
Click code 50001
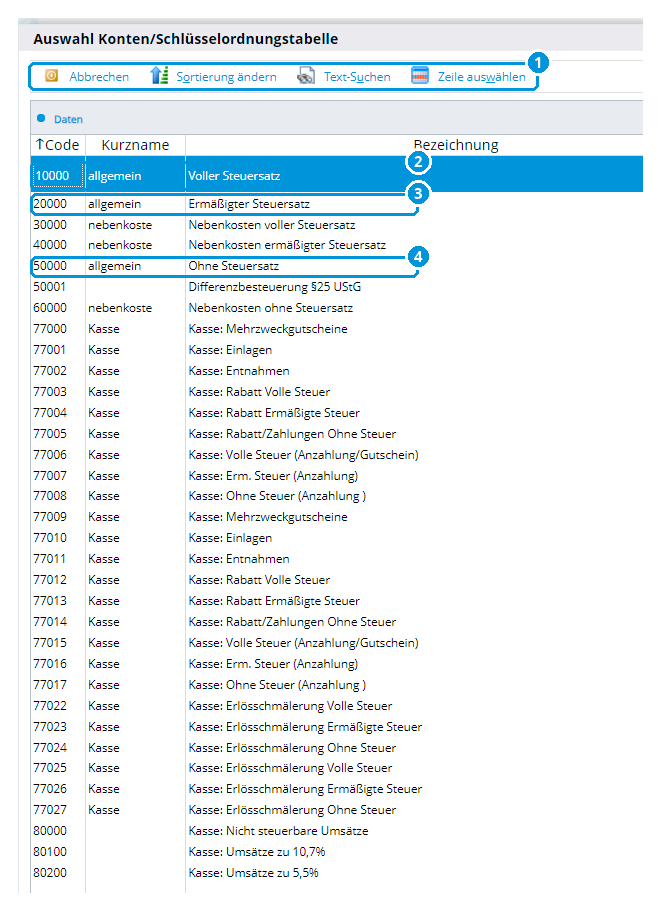(49, 287)
